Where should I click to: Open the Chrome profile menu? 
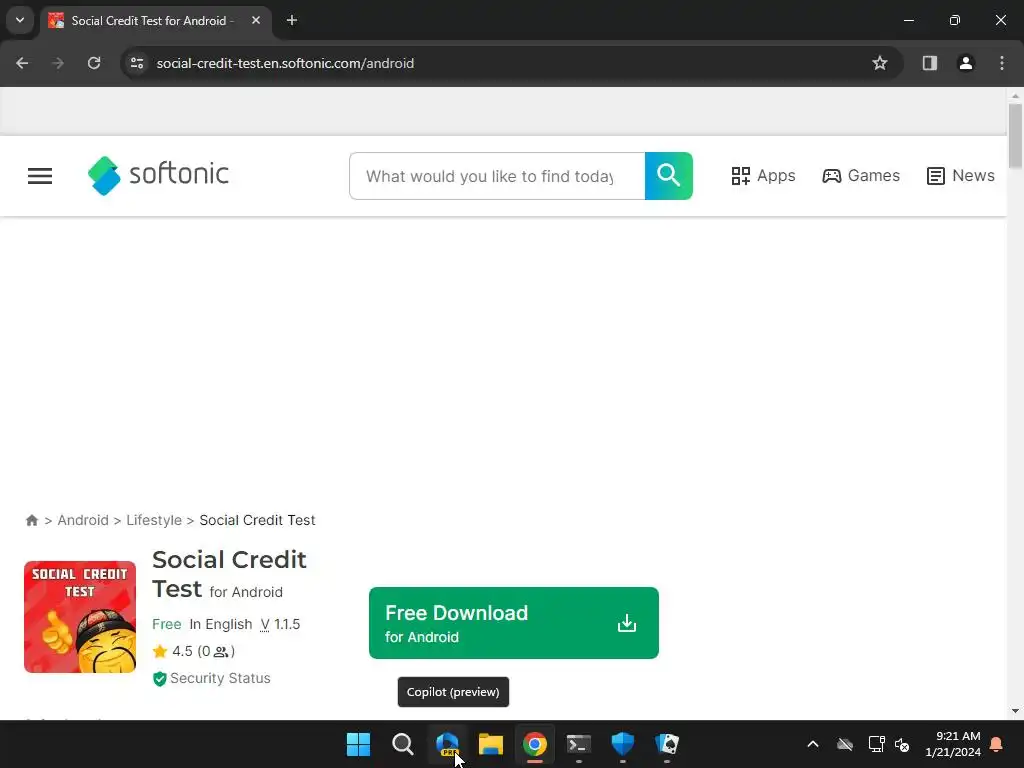[966, 63]
